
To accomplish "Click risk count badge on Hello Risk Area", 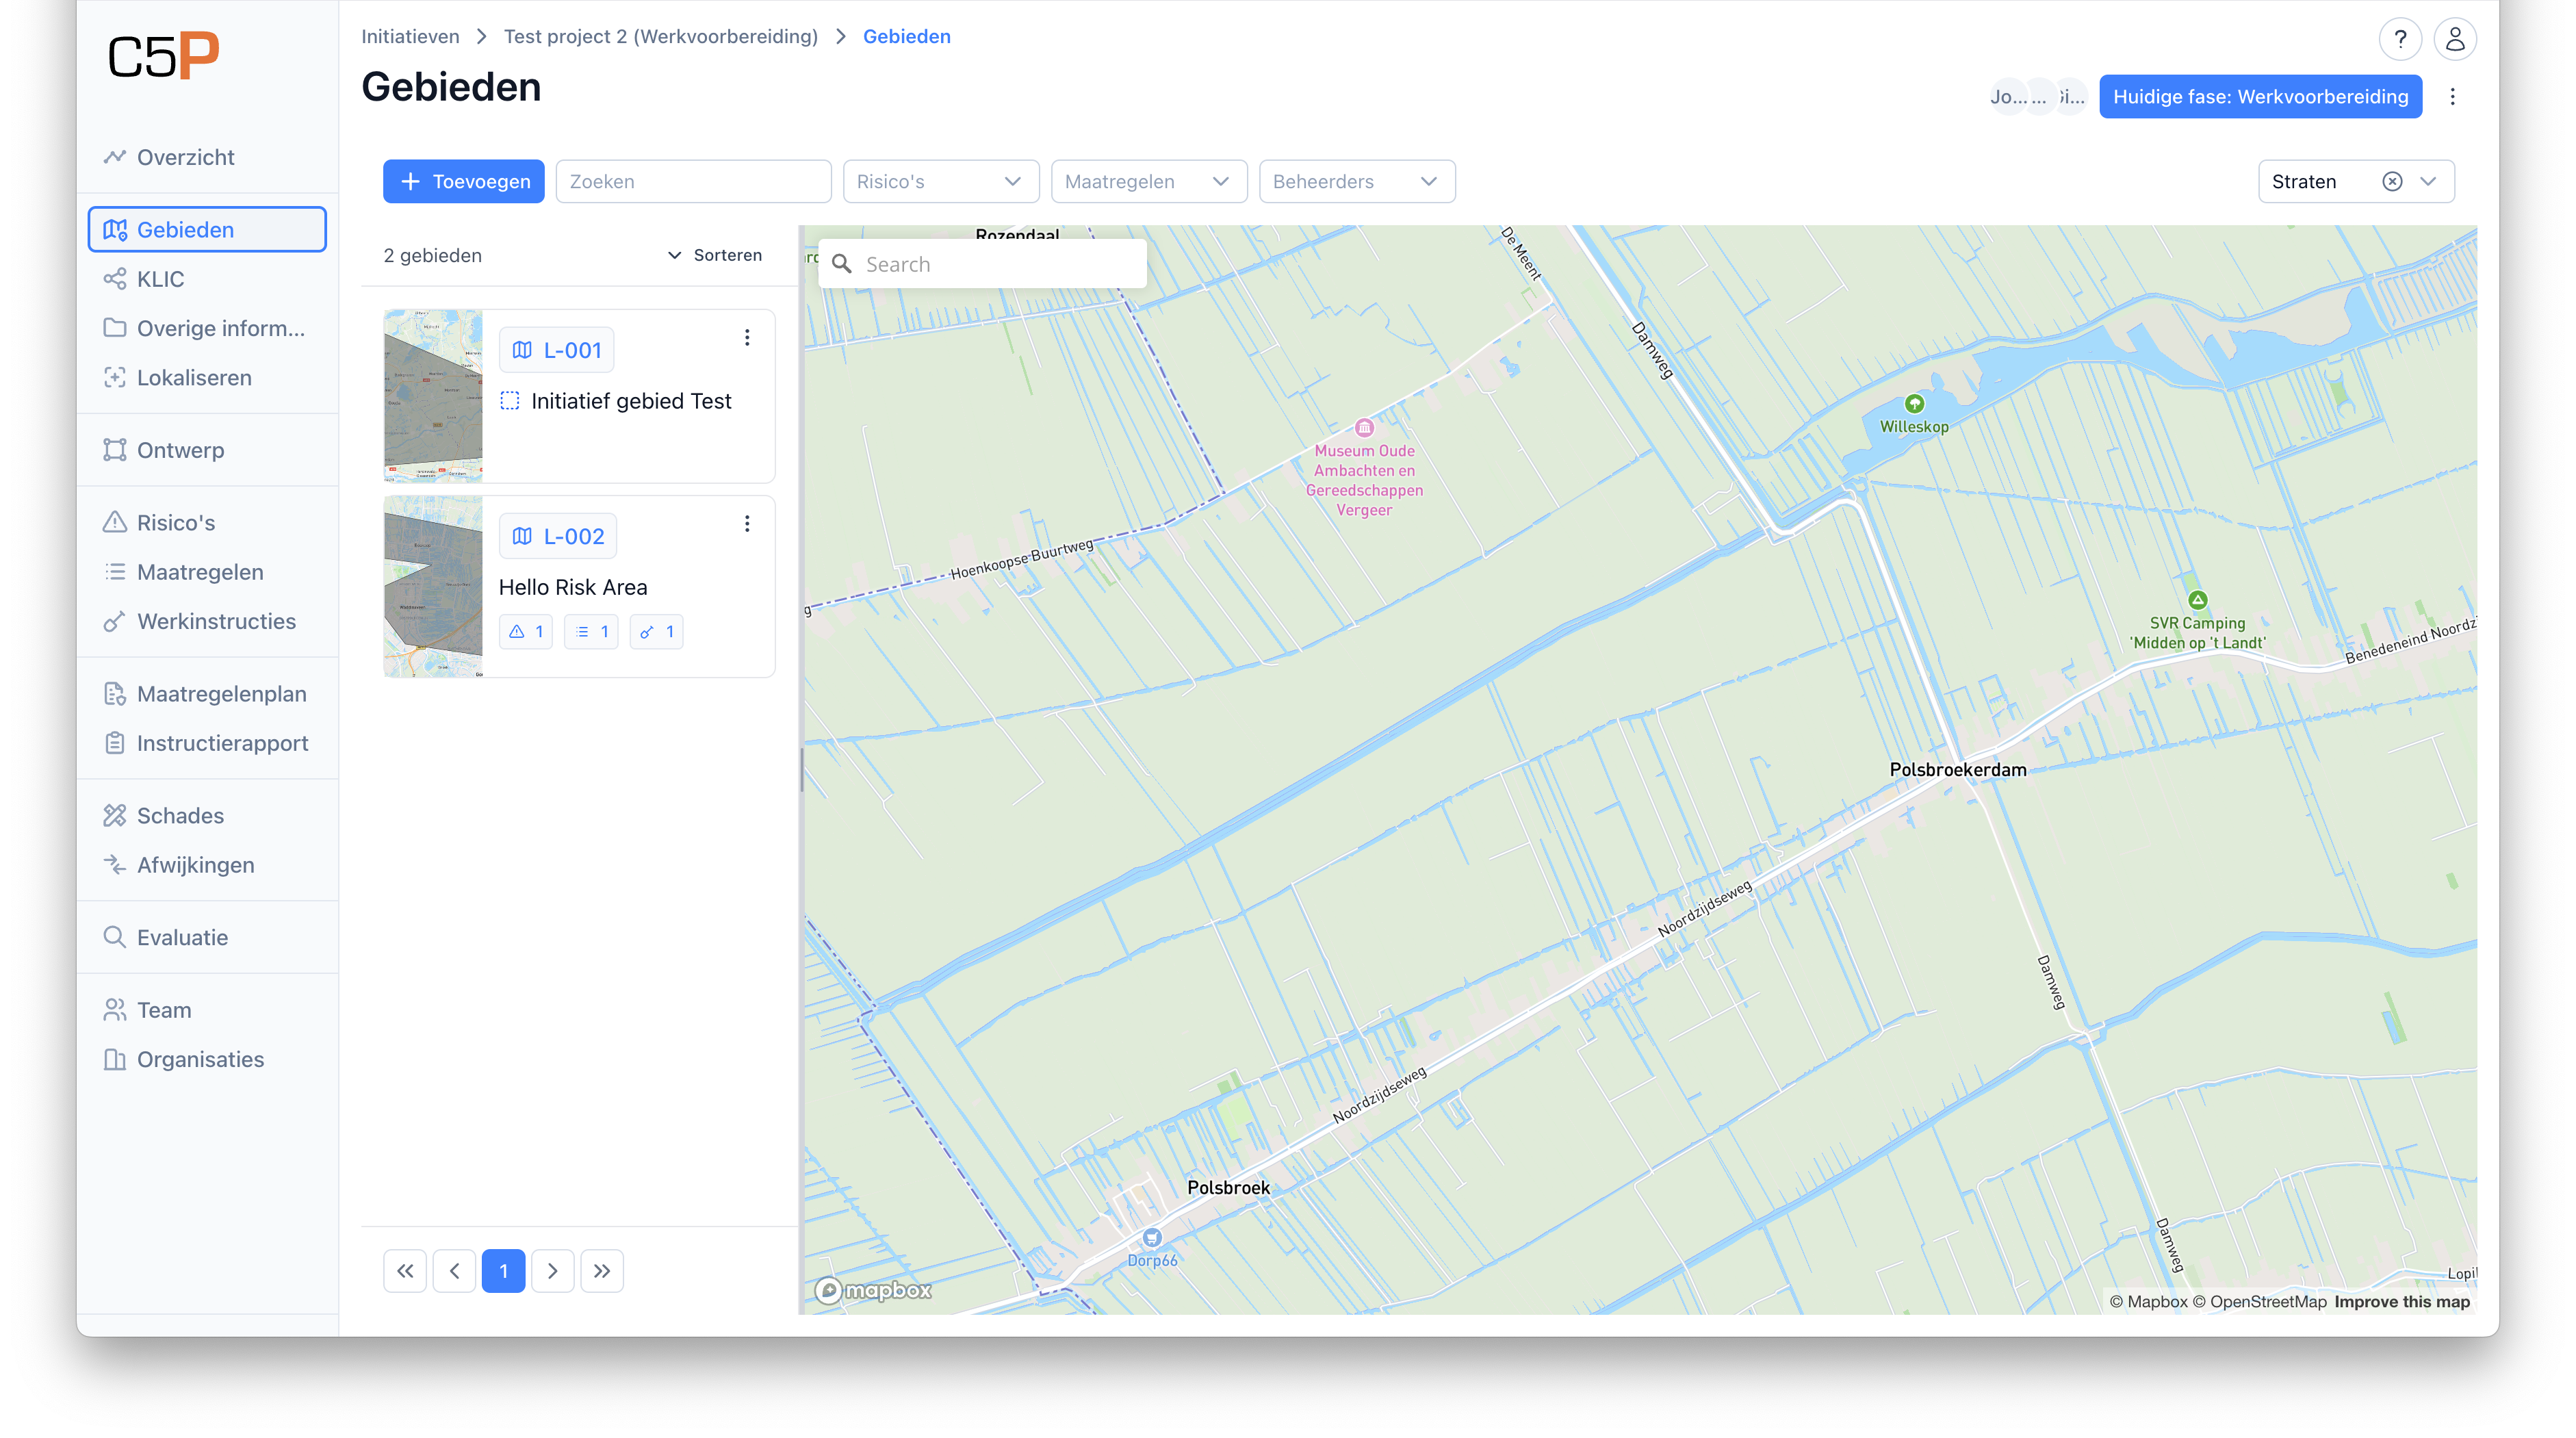I will [x=526, y=632].
